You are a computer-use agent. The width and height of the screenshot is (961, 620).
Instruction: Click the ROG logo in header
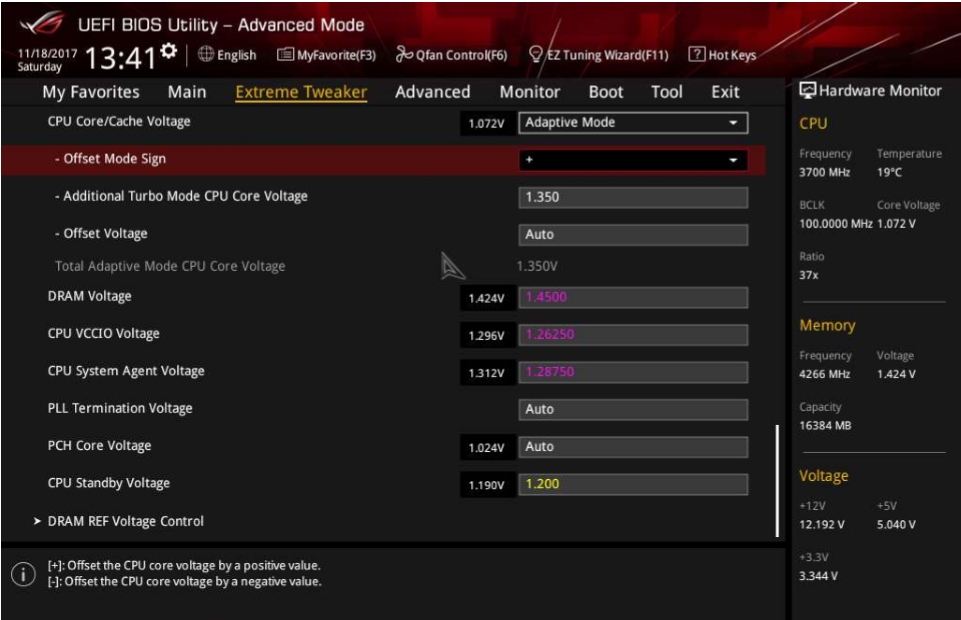point(42,24)
